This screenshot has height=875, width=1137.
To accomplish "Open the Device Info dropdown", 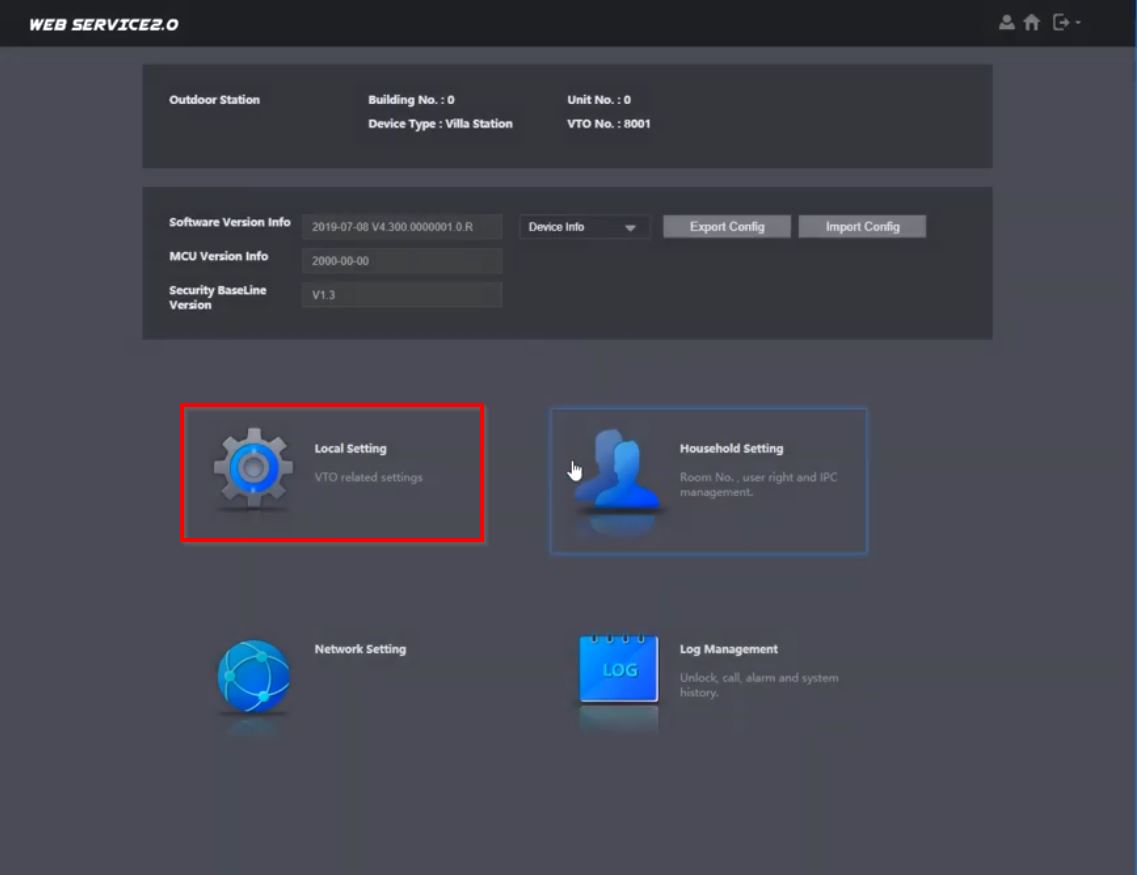I will click(x=584, y=227).
